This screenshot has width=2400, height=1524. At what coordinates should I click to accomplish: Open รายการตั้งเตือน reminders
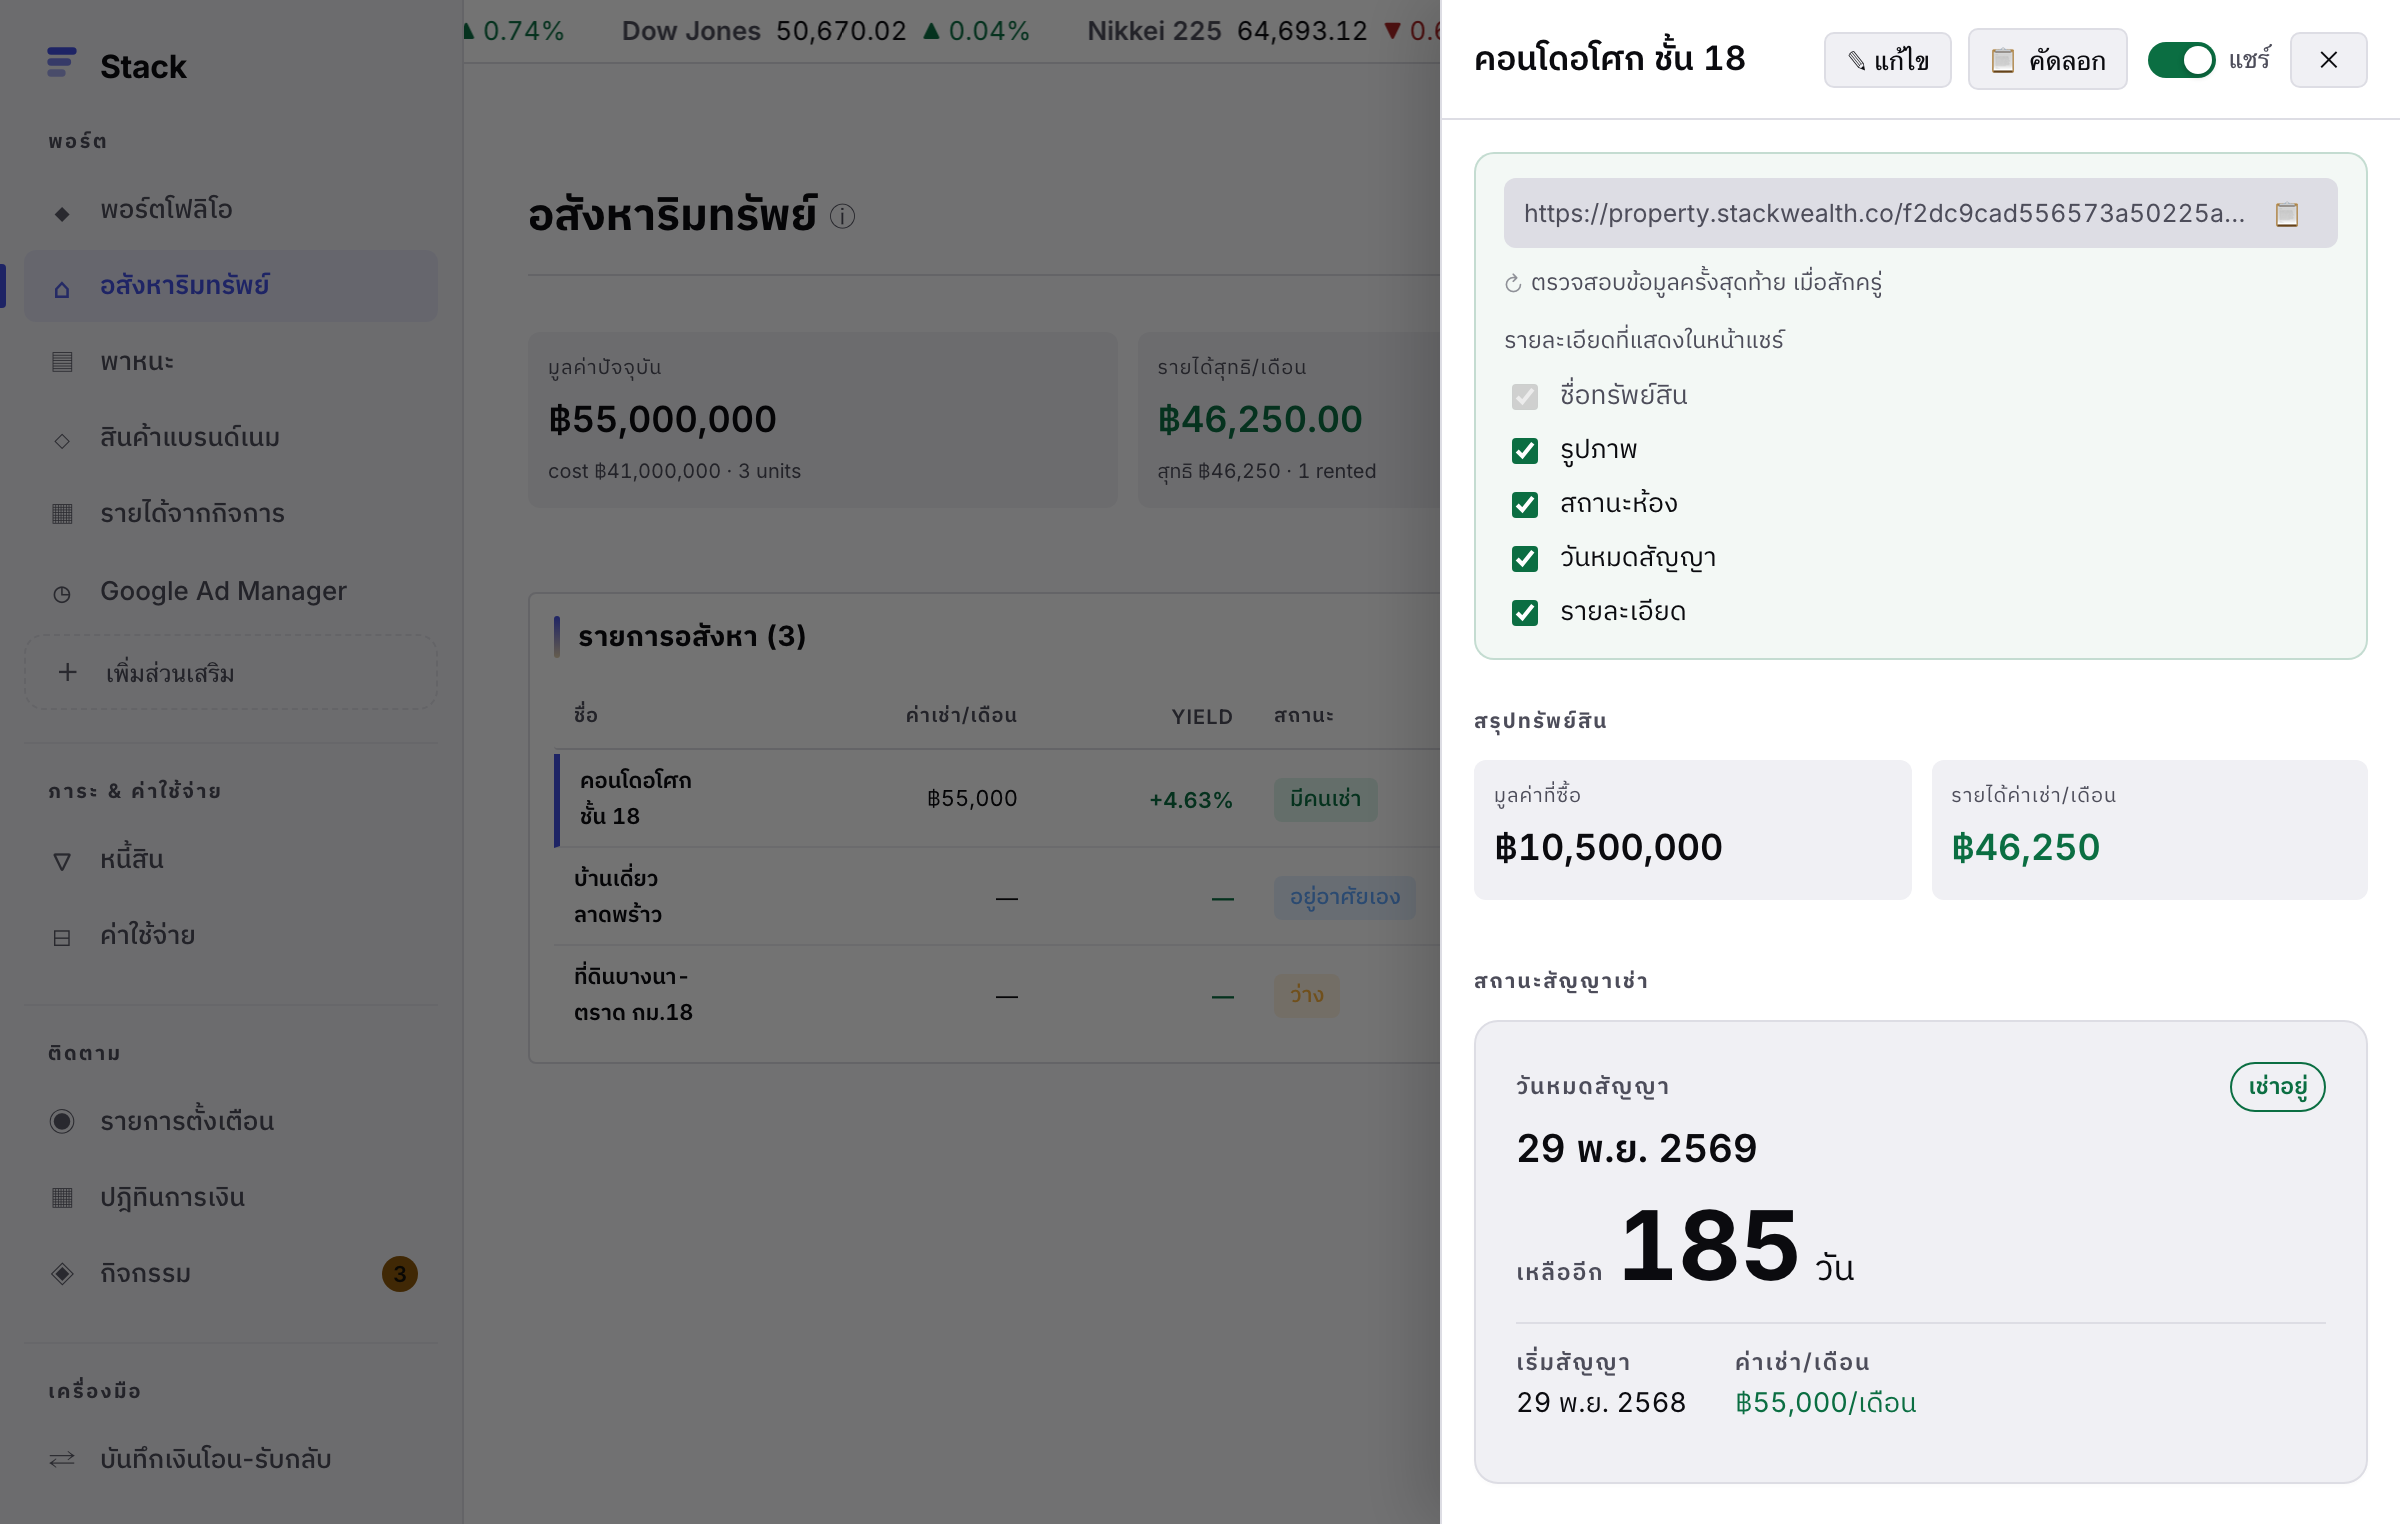tap(231, 1122)
